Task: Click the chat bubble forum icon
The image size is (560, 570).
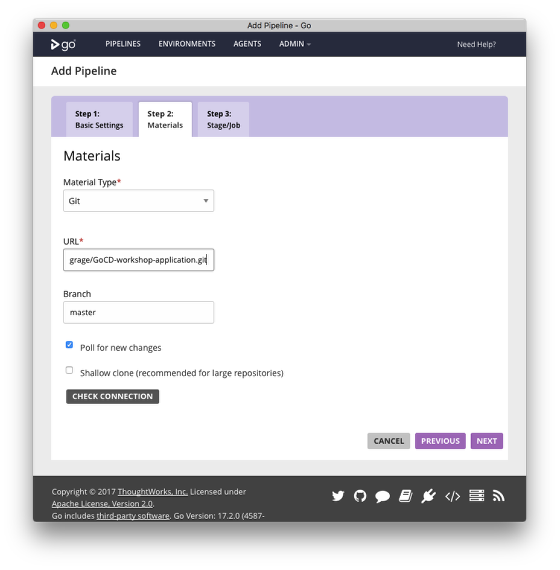Action: (x=383, y=496)
